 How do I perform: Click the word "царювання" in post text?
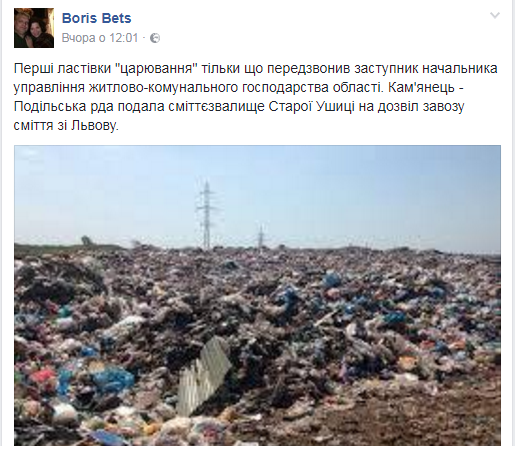156,68
